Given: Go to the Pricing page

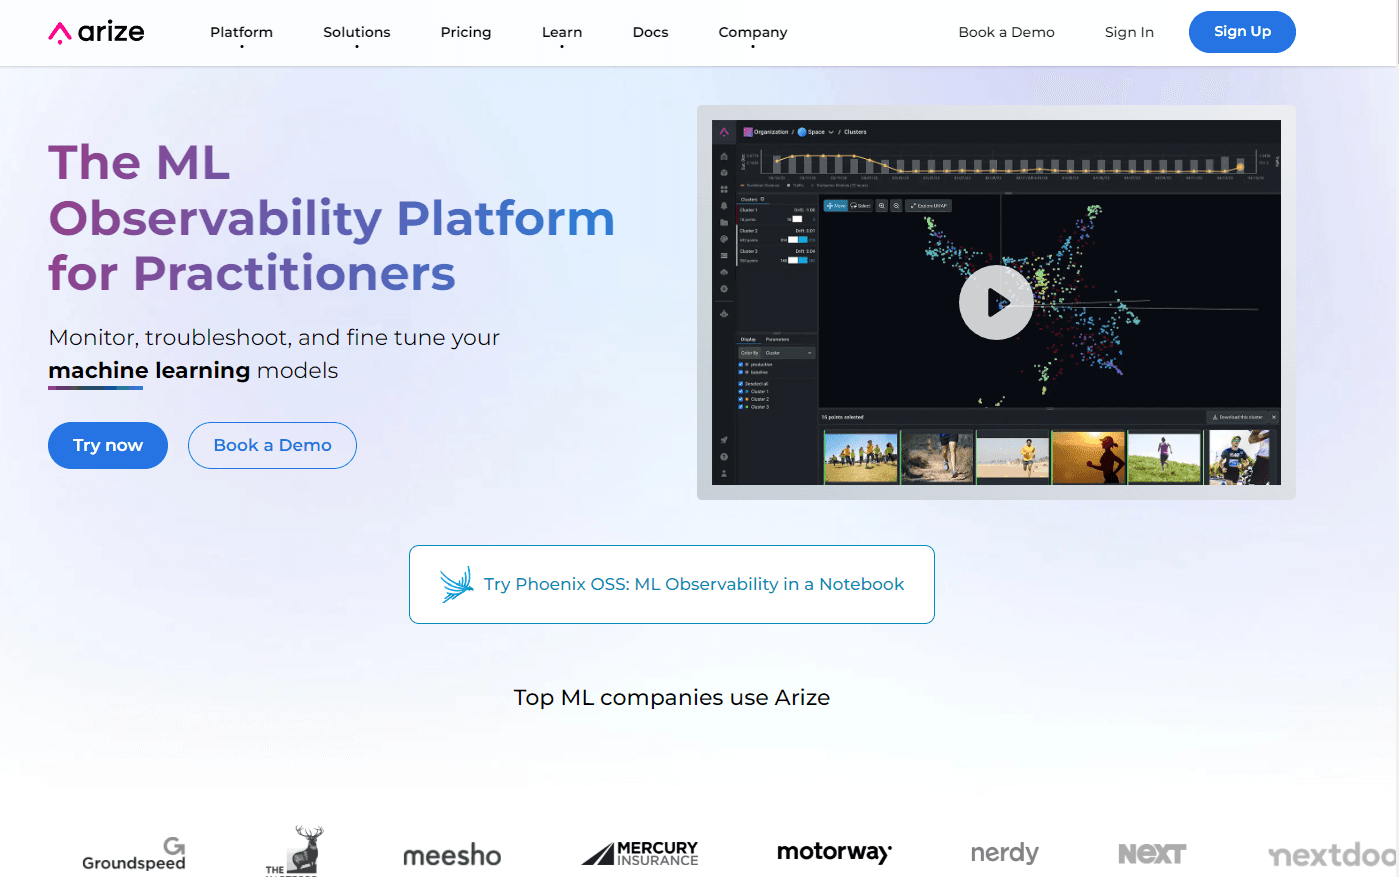Looking at the screenshot, I should pos(466,32).
